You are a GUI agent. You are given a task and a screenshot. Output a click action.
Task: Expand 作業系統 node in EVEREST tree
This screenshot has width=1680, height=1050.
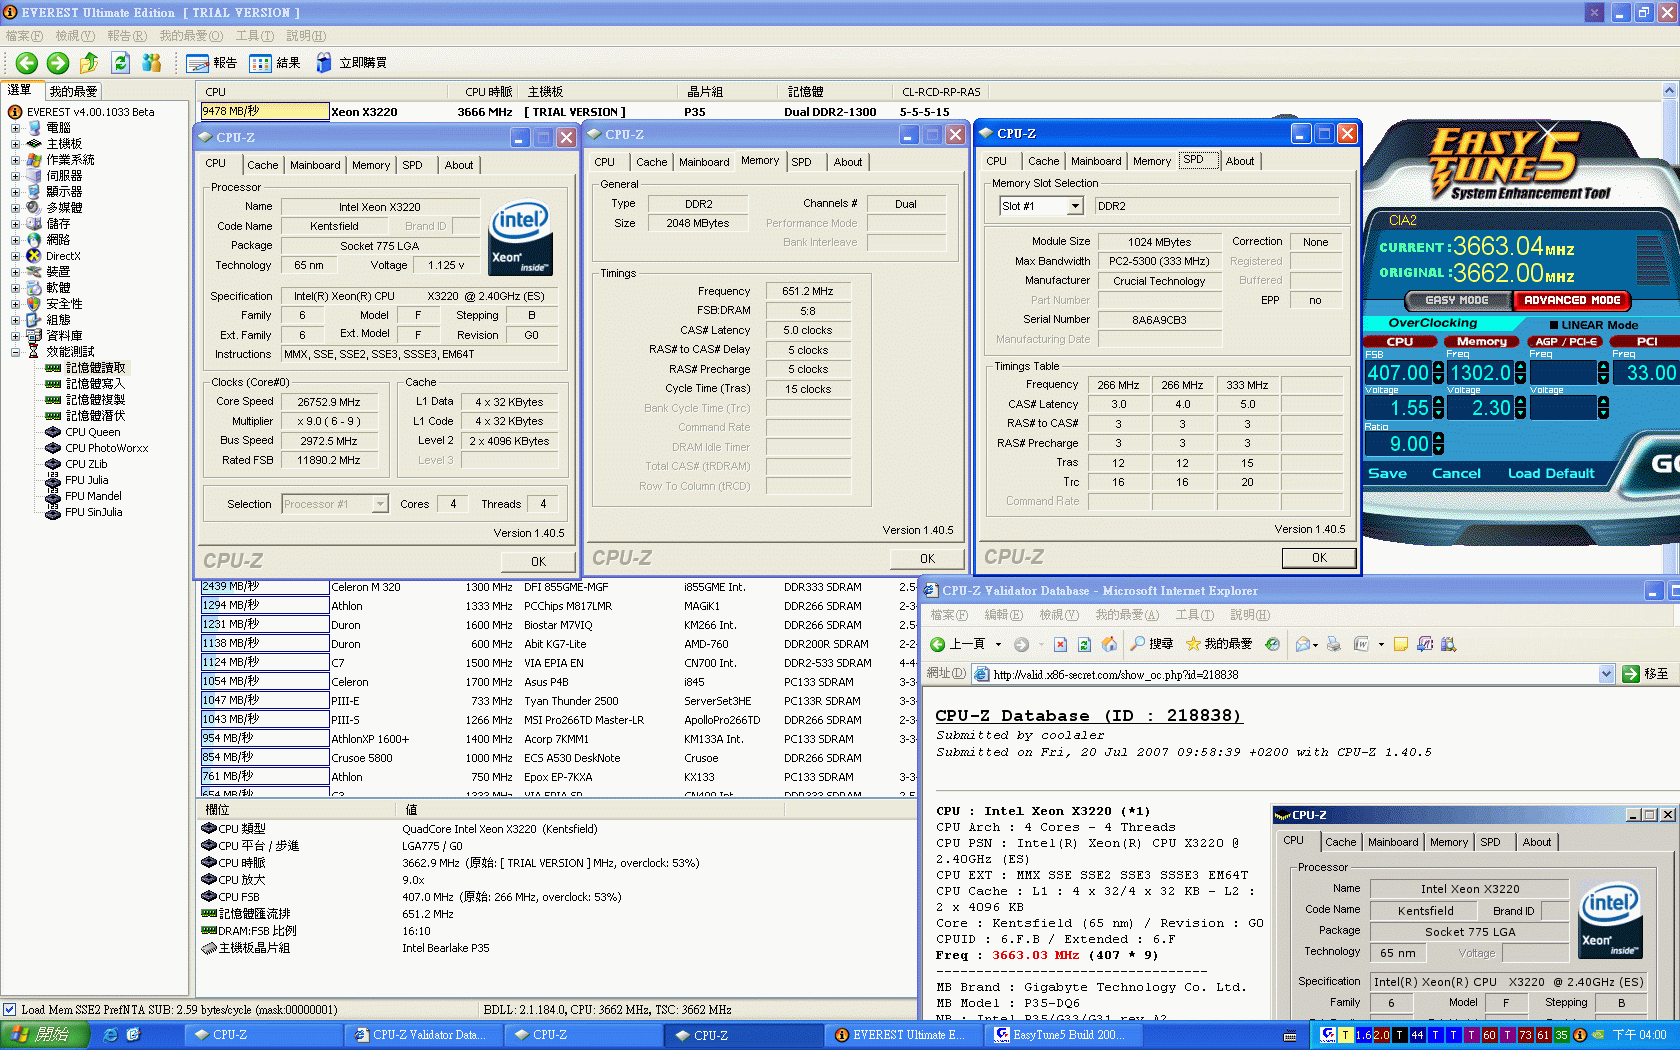[x=15, y=160]
